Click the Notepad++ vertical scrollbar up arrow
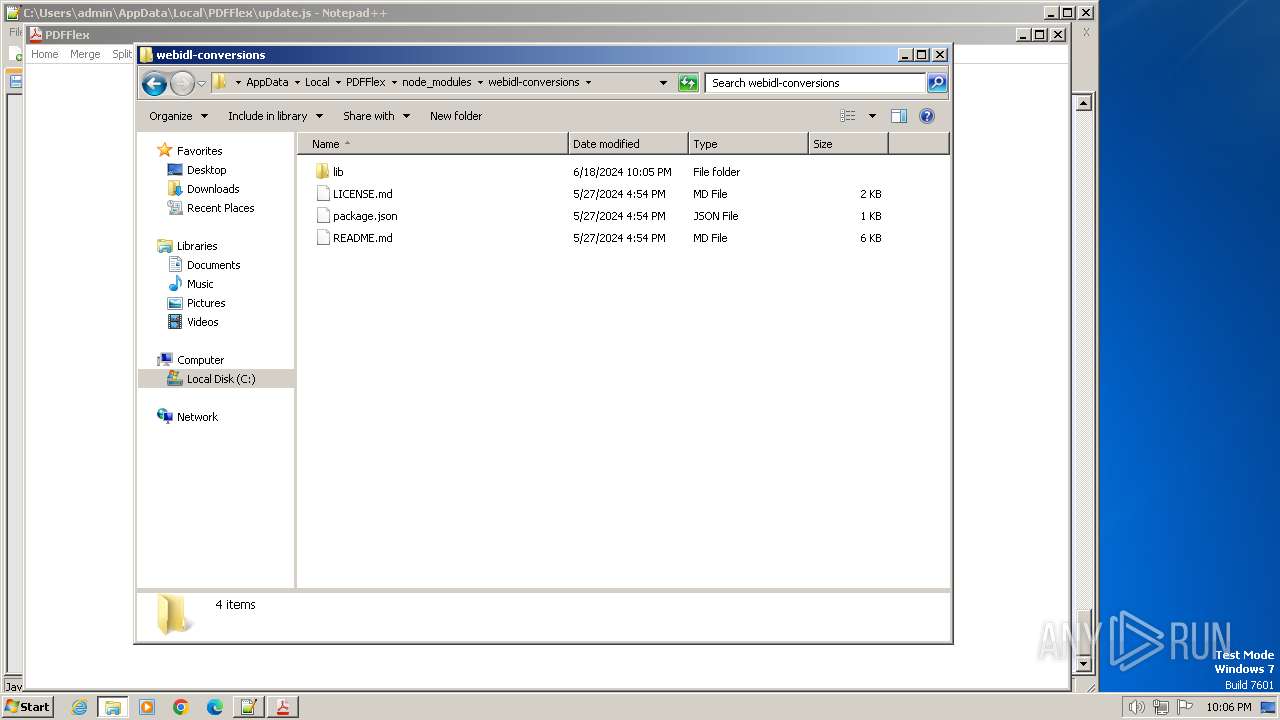This screenshot has width=1280, height=720. coord(1082,102)
